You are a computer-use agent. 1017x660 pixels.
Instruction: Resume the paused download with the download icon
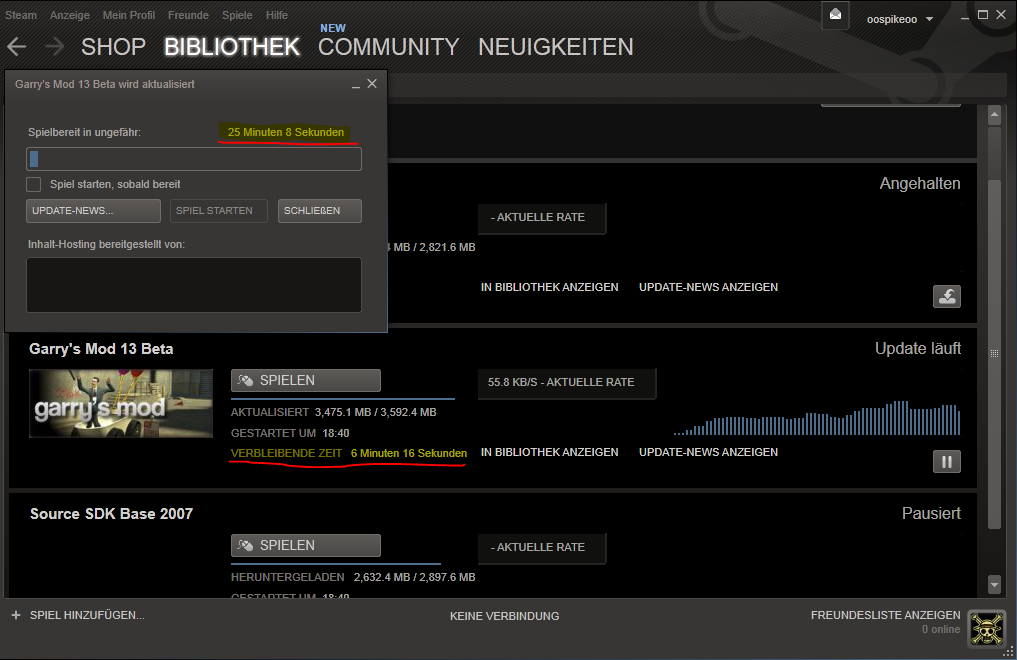[946, 296]
